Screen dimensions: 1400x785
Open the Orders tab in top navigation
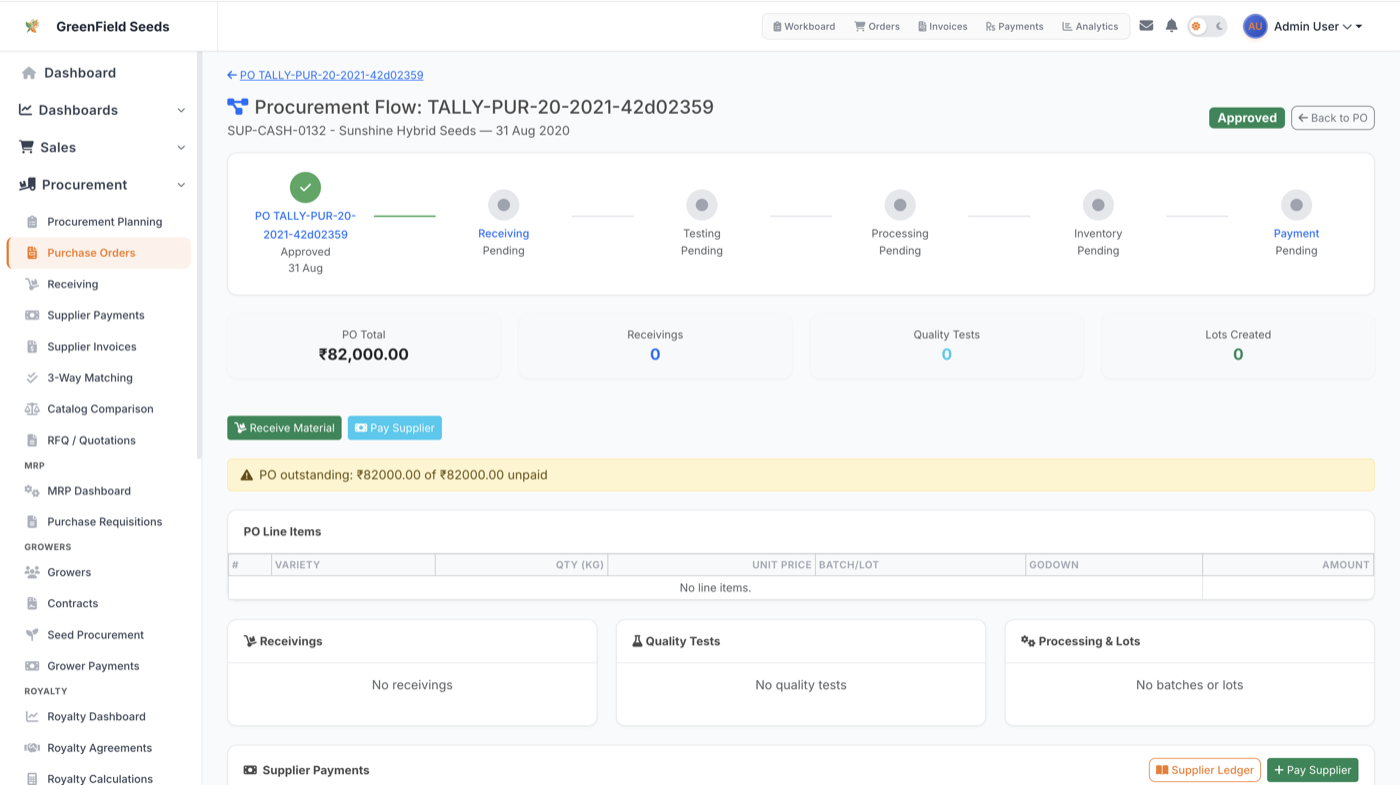pyautogui.click(x=877, y=26)
